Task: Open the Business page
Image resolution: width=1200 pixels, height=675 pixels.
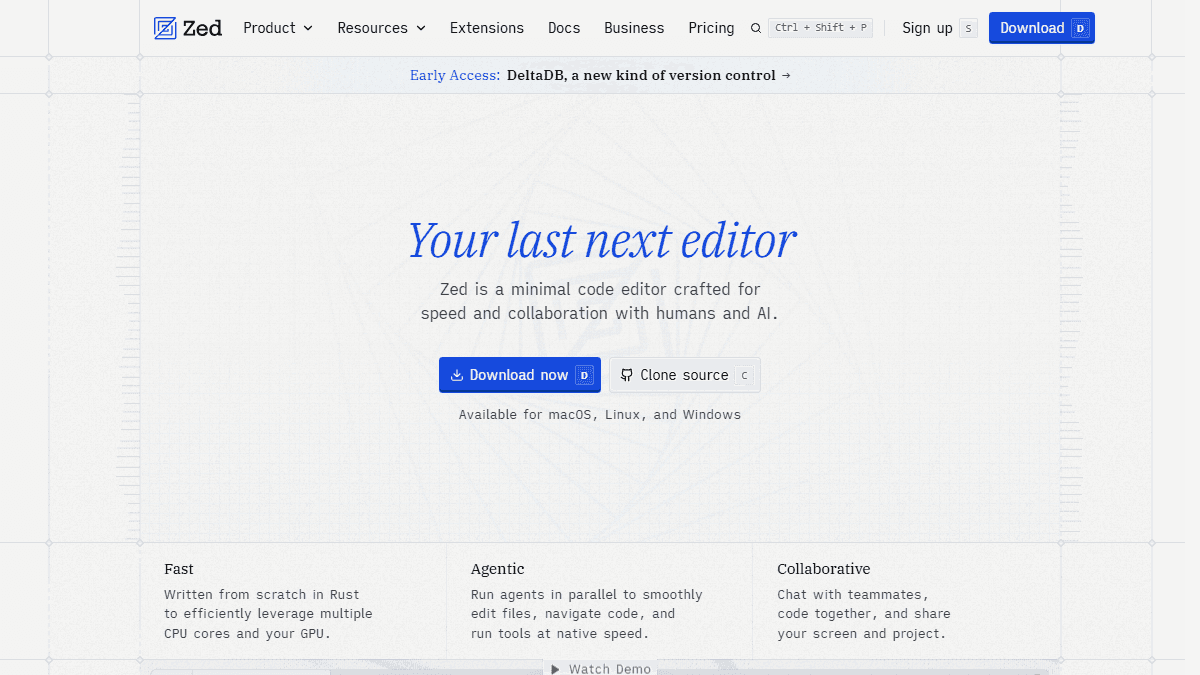Action: click(634, 28)
